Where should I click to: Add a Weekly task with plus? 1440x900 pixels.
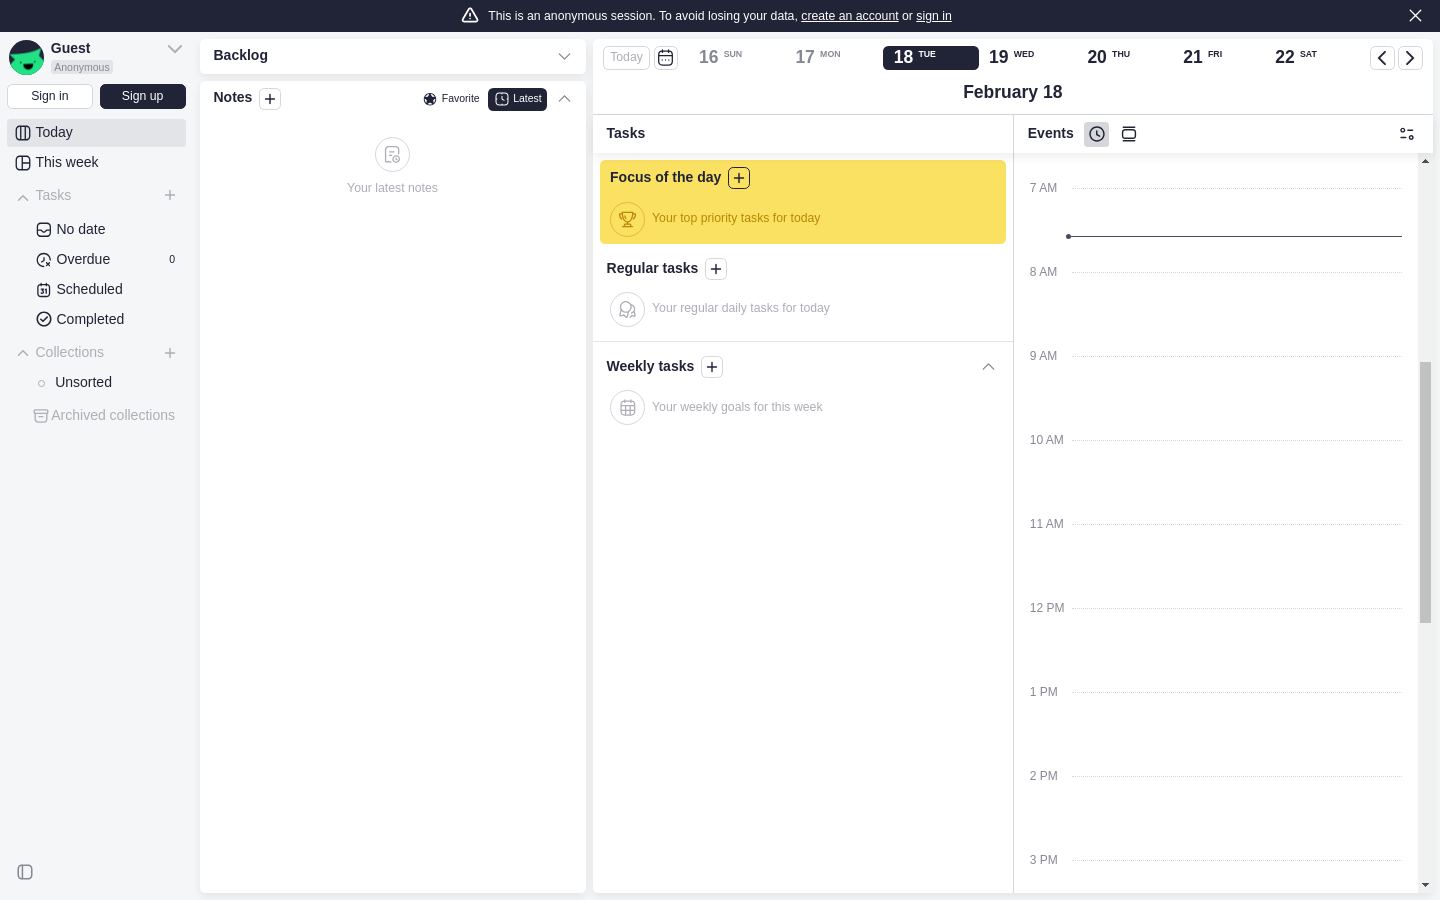[x=712, y=367]
